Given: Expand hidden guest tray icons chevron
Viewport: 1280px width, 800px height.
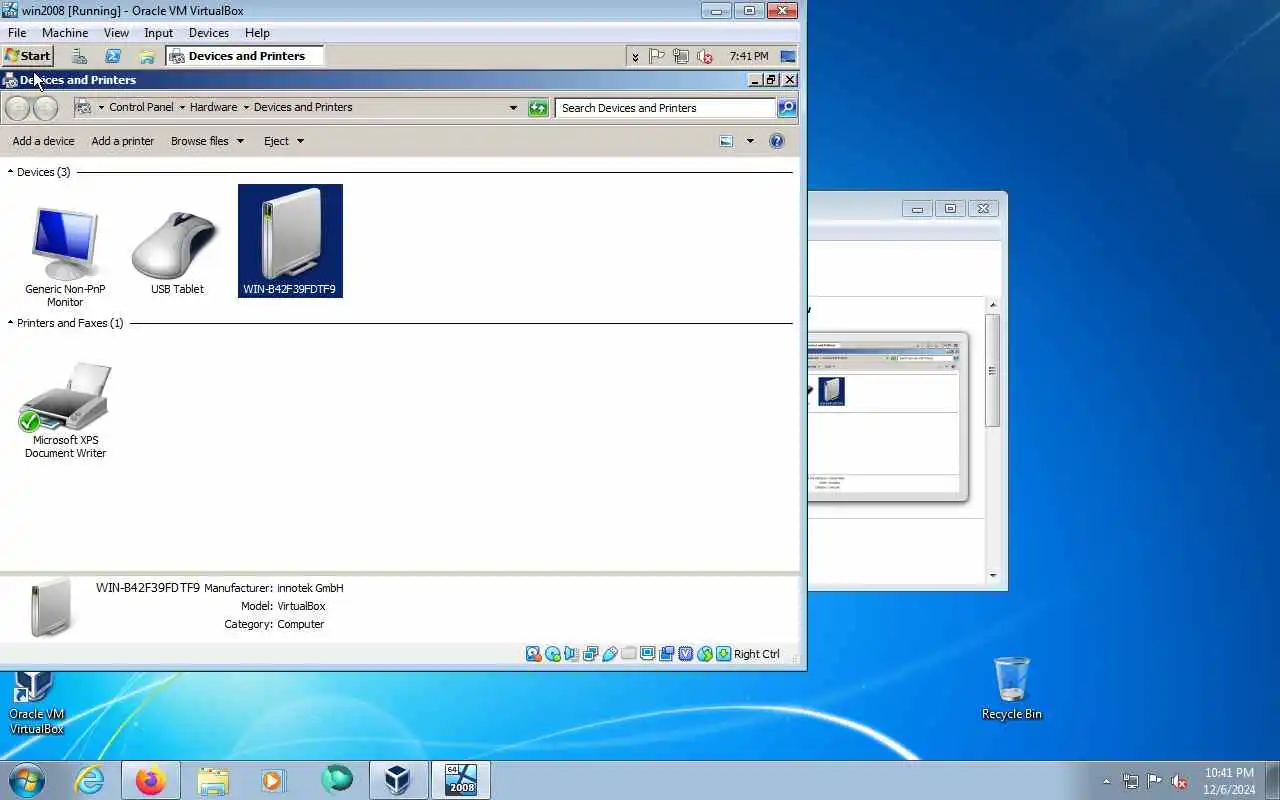Looking at the screenshot, I should tap(635, 57).
